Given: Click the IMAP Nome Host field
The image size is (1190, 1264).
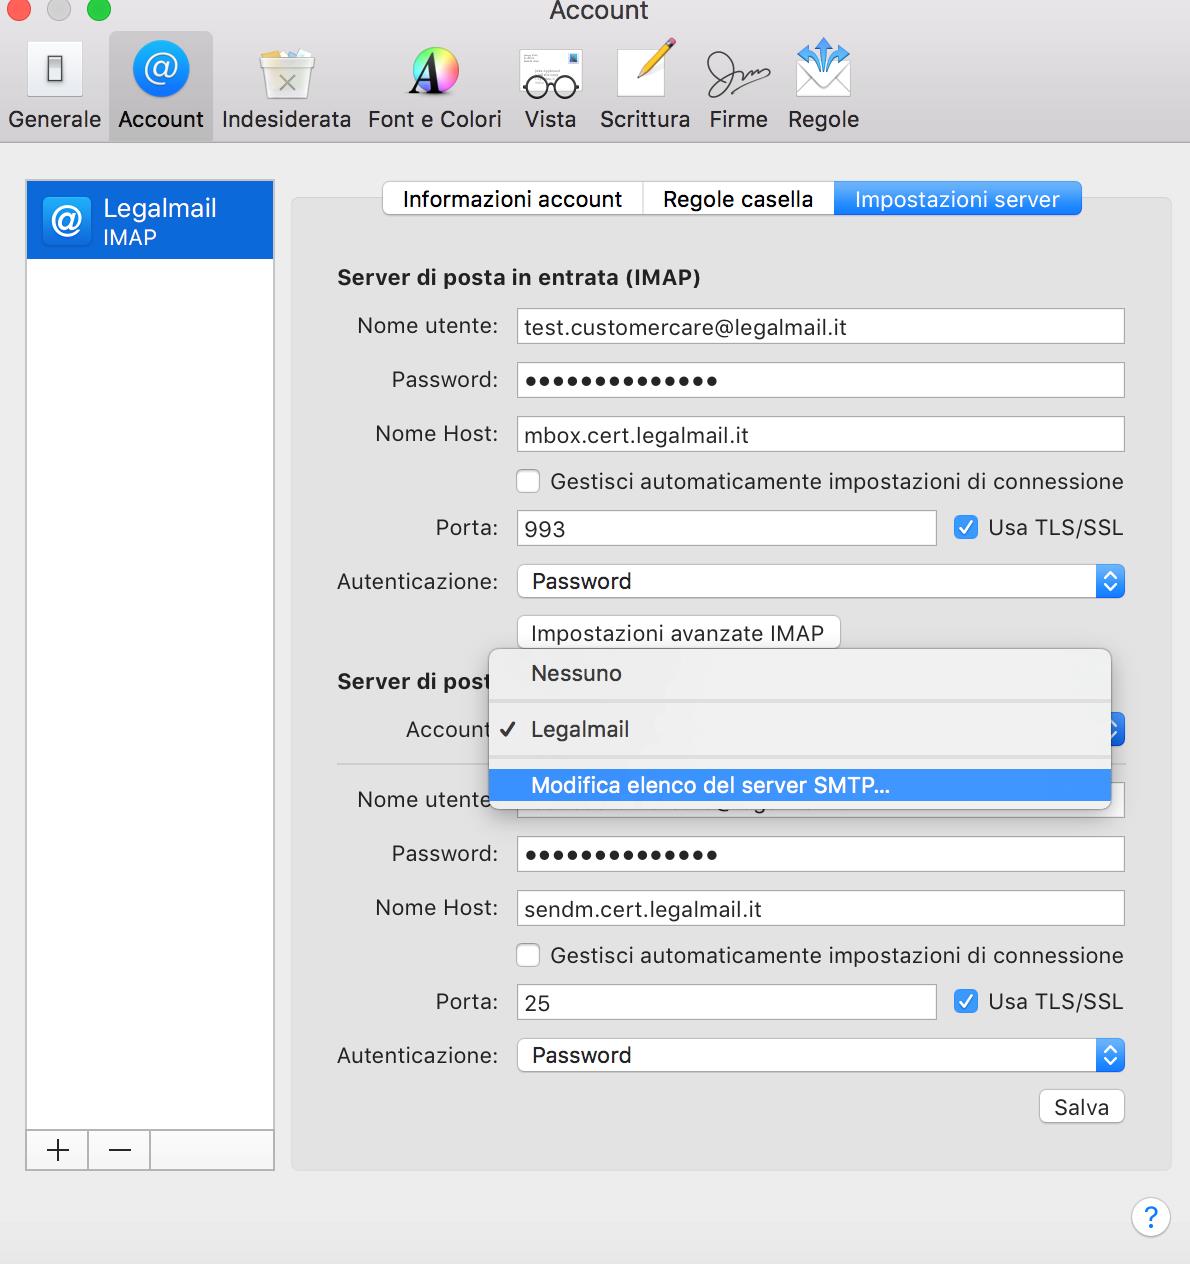Looking at the screenshot, I should tap(820, 435).
